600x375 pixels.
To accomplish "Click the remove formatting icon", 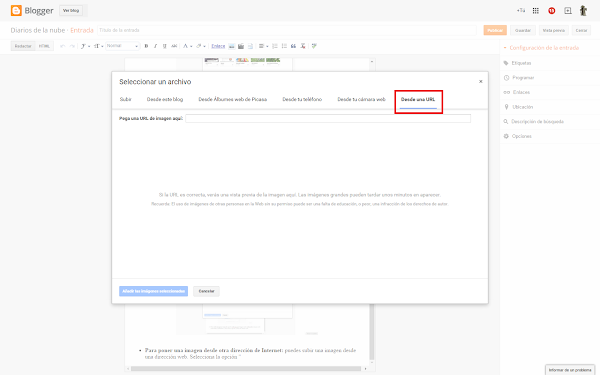I will (303, 46).
